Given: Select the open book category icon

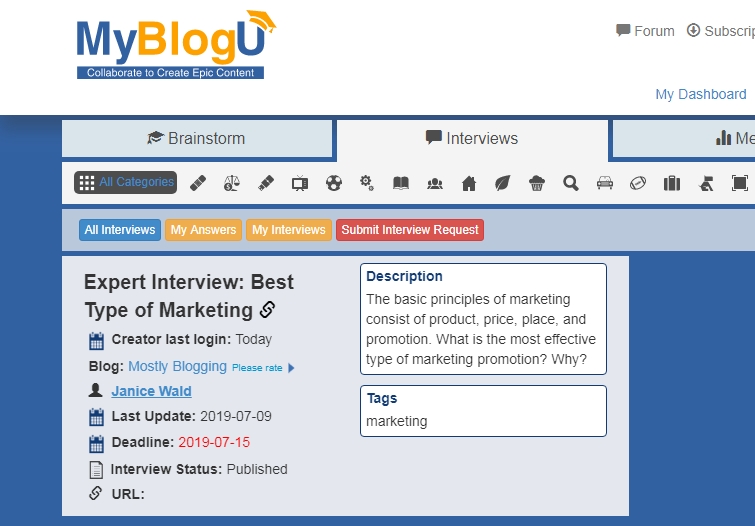Looking at the screenshot, I should [401, 183].
